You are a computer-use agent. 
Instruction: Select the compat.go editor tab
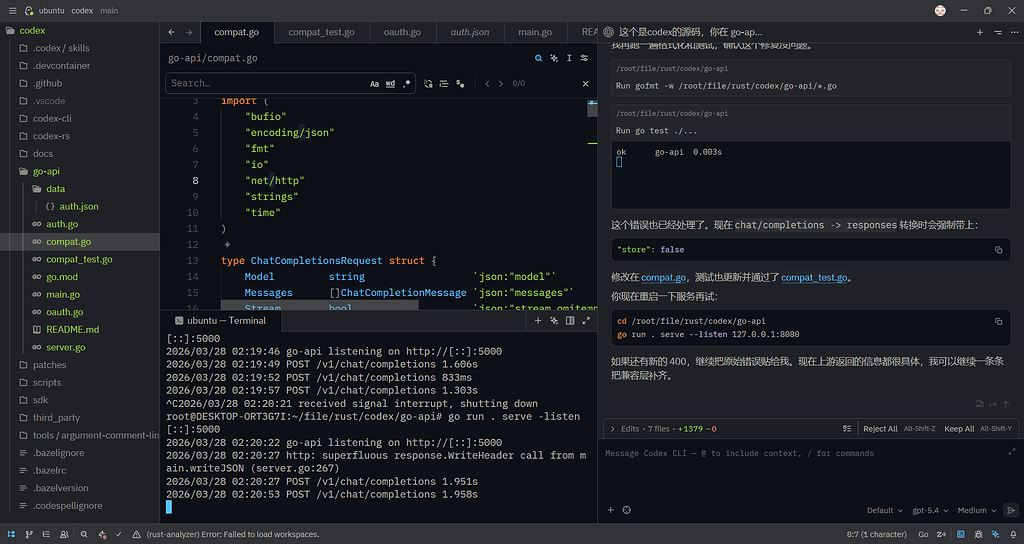pyautogui.click(x=236, y=32)
